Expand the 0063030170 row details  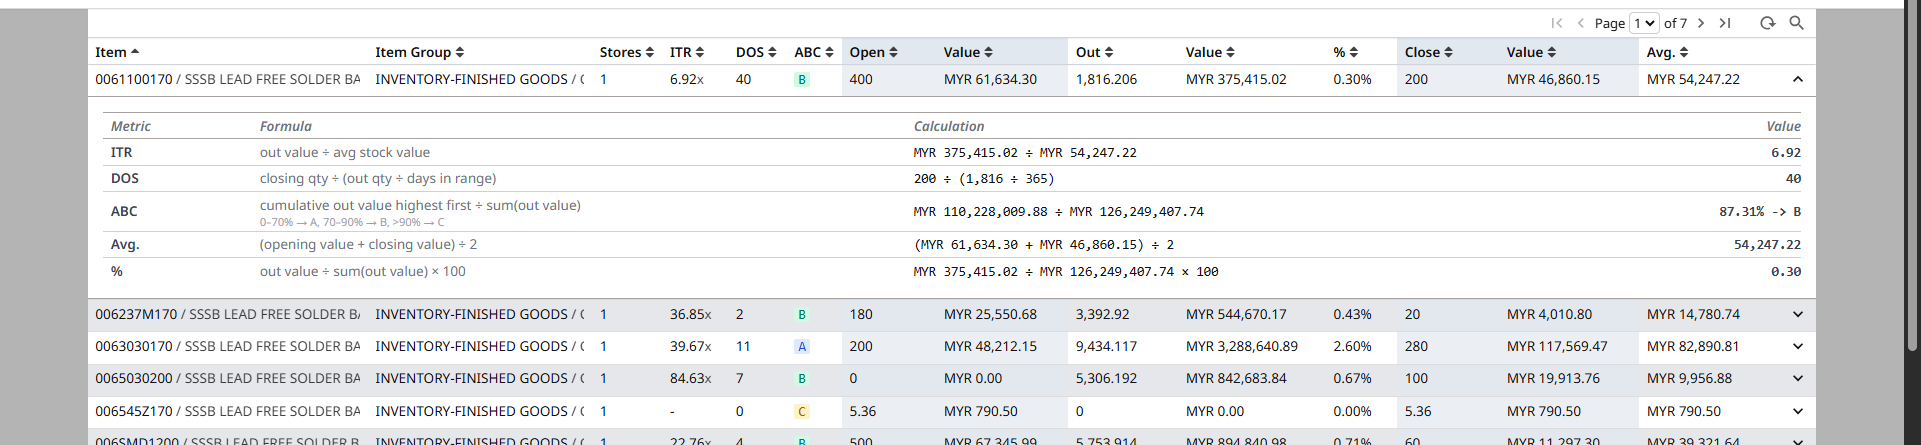1797,346
